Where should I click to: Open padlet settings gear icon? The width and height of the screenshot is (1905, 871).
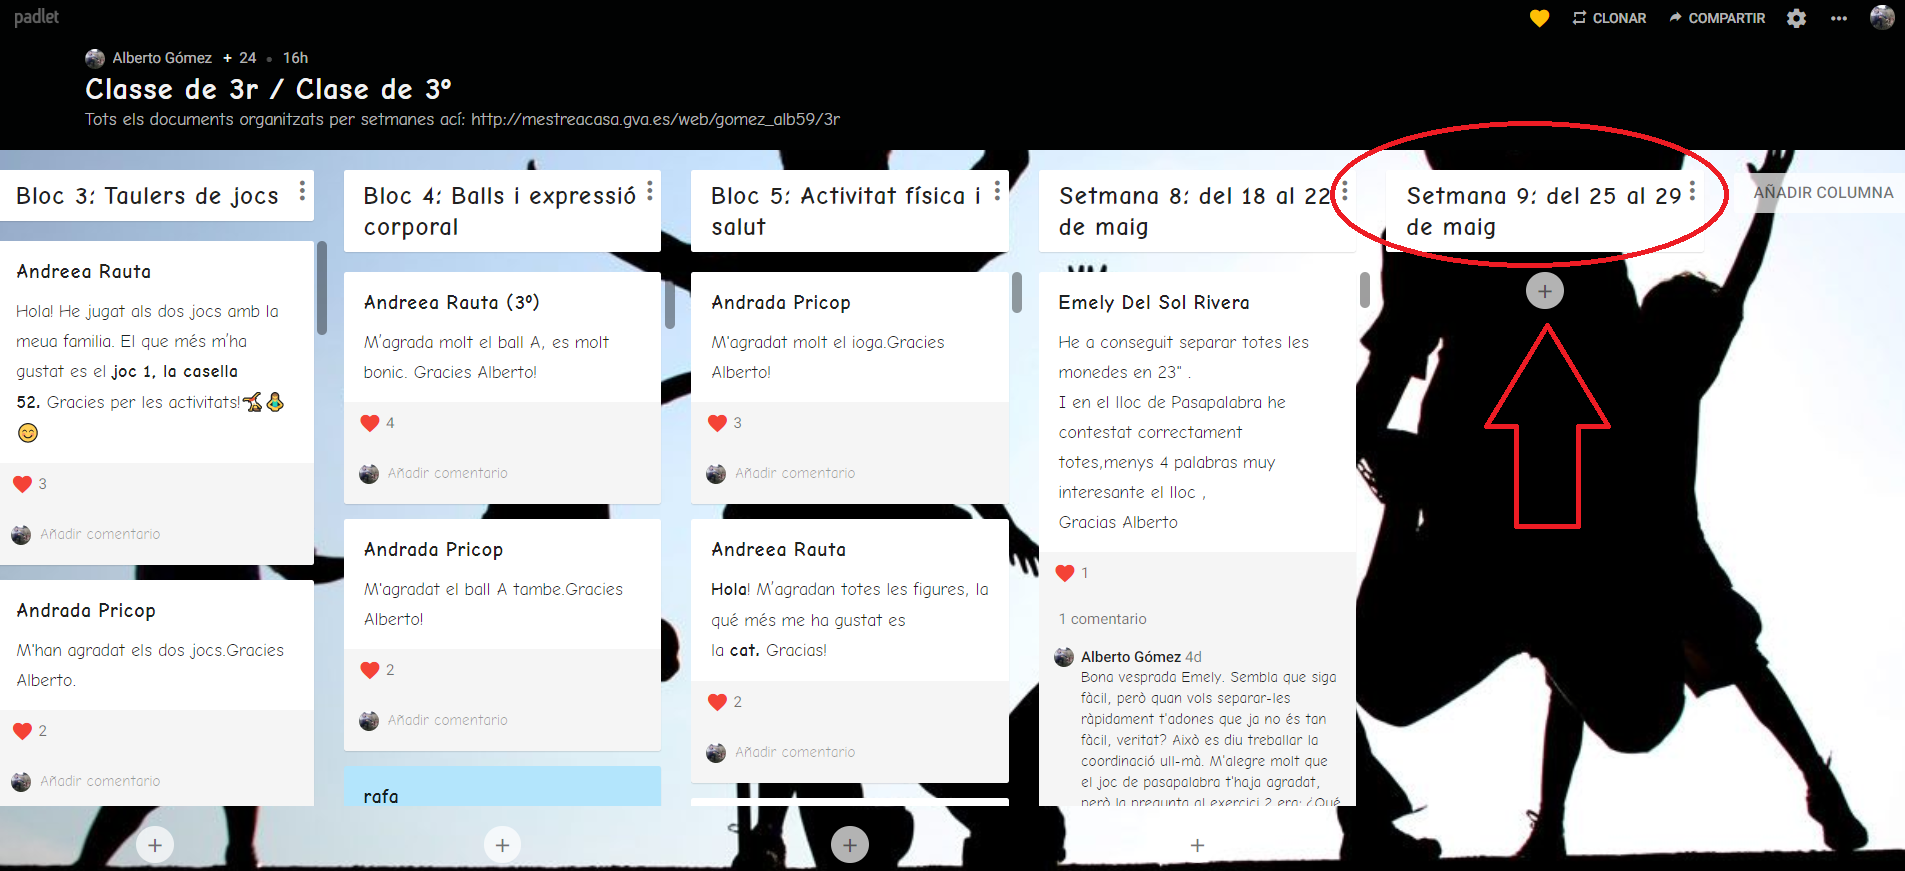1796,18
